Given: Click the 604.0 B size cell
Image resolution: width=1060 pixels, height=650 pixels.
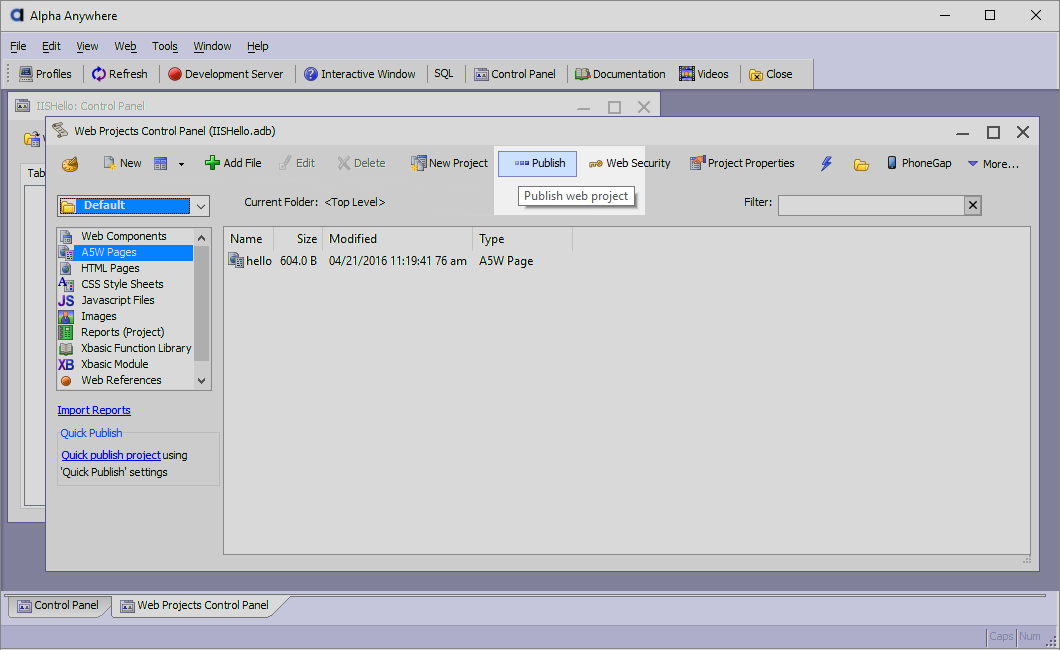Looking at the screenshot, I should click(x=298, y=261).
